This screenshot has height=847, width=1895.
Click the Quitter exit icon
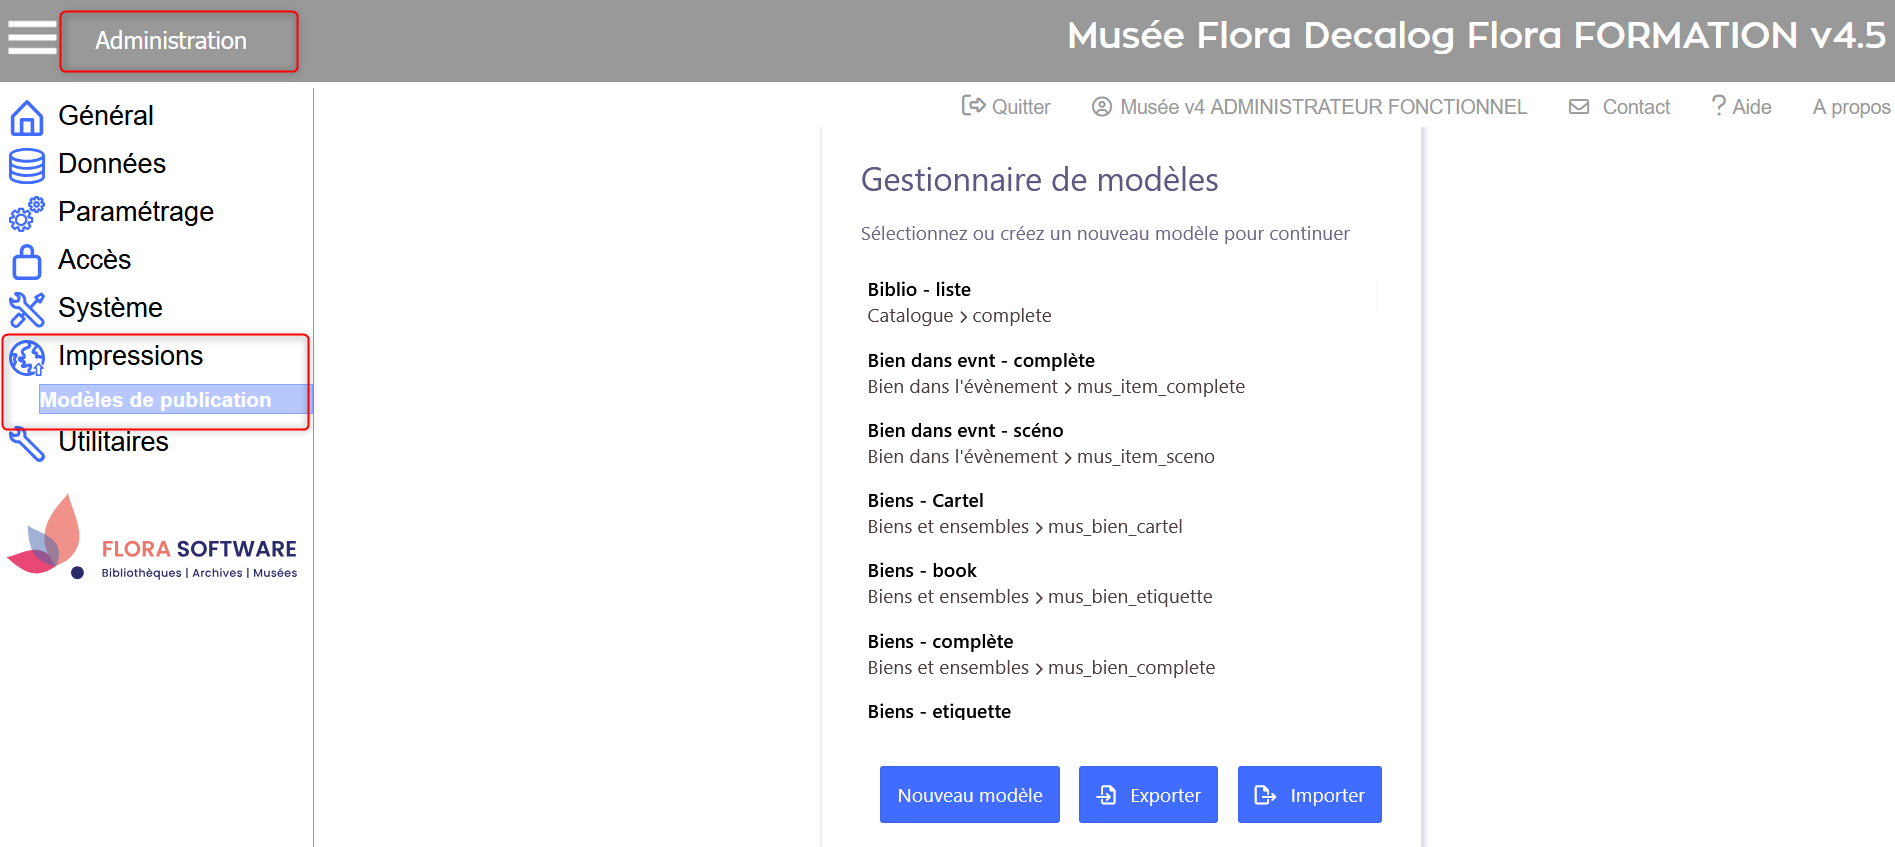[x=973, y=106]
